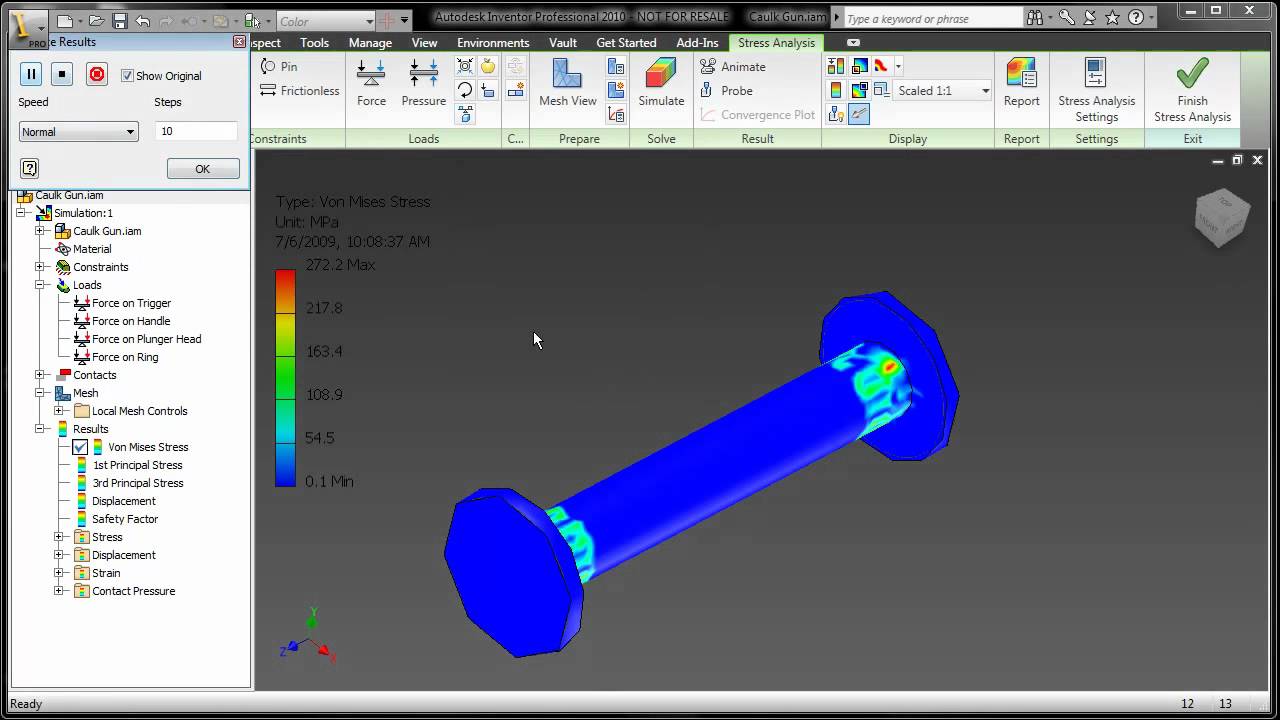This screenshot has width=1280, height=720.
Task: Confirm with the OK button
Action: coord(203,169)
